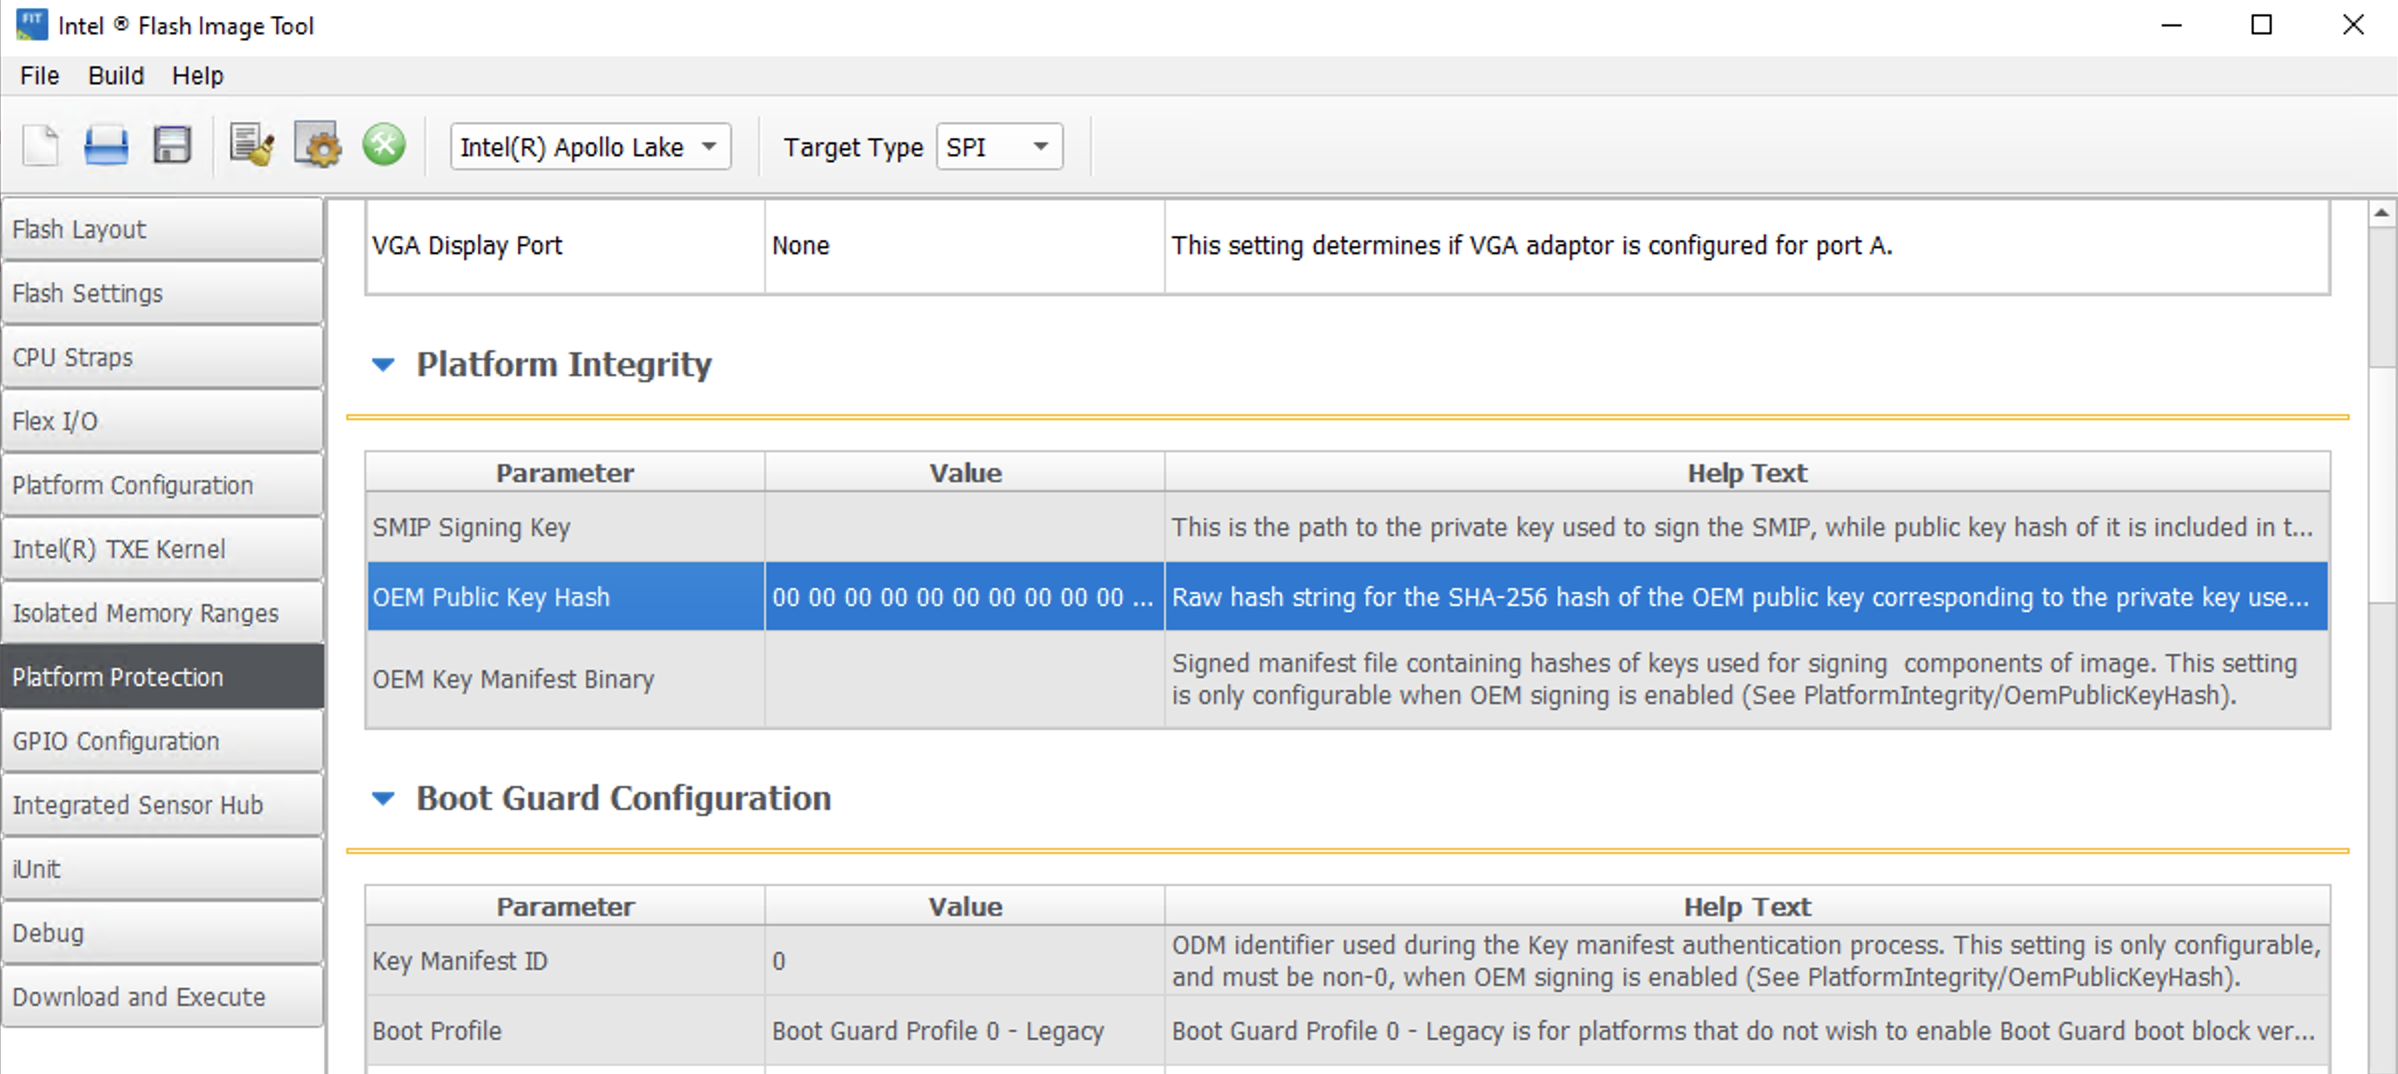Screen dimensions: 2398x1074
Task: Switch to the CPU Straps tab
Action: (x=162, y=357)
